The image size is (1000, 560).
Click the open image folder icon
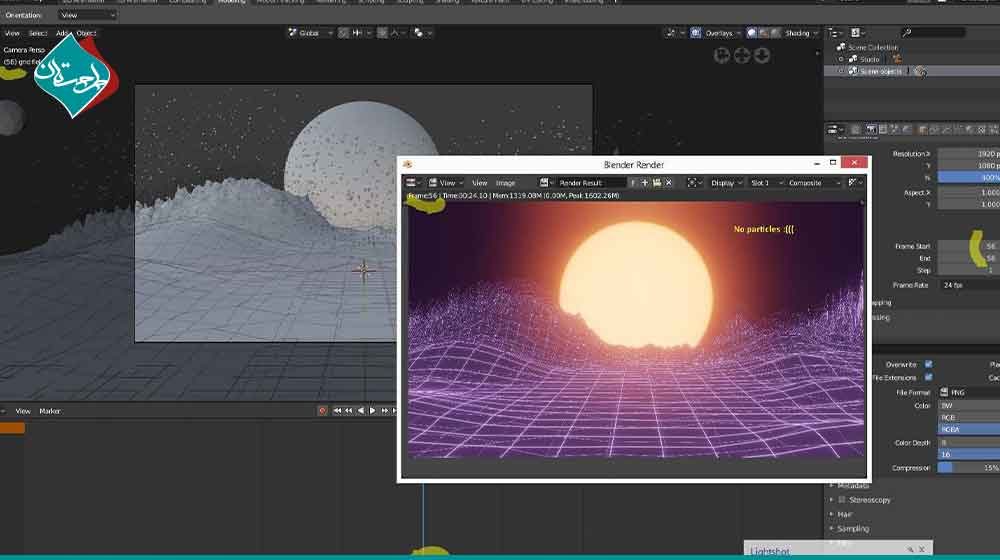(x=656, y=183)
